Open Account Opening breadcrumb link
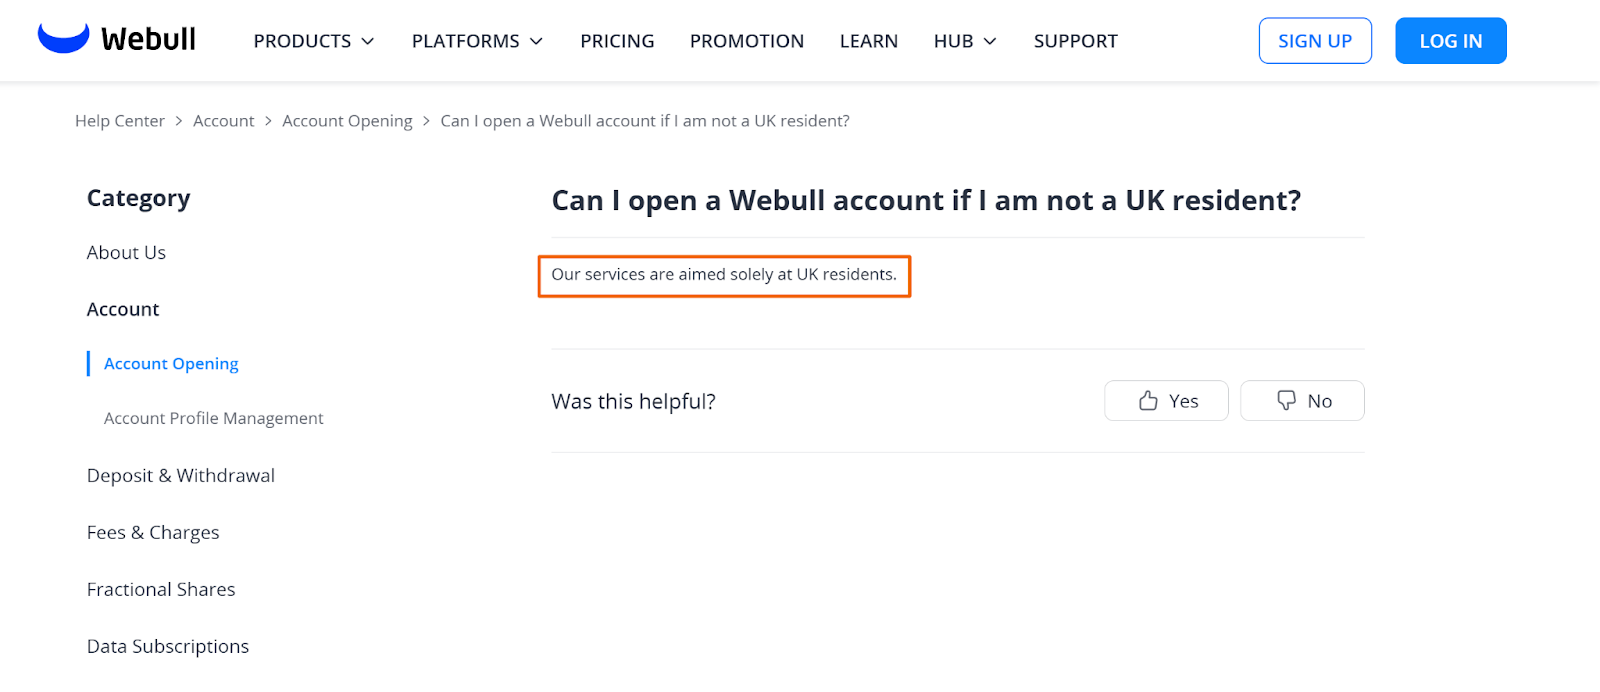The height and width of the screenshot is (692, 1600). [347, 121]
